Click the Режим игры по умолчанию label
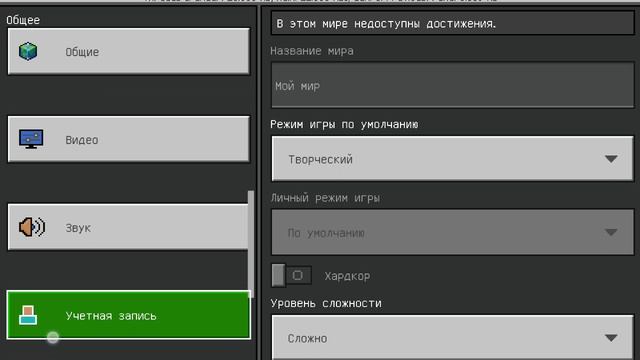Viewport: 640px width, 360px height. pos(344,124)
